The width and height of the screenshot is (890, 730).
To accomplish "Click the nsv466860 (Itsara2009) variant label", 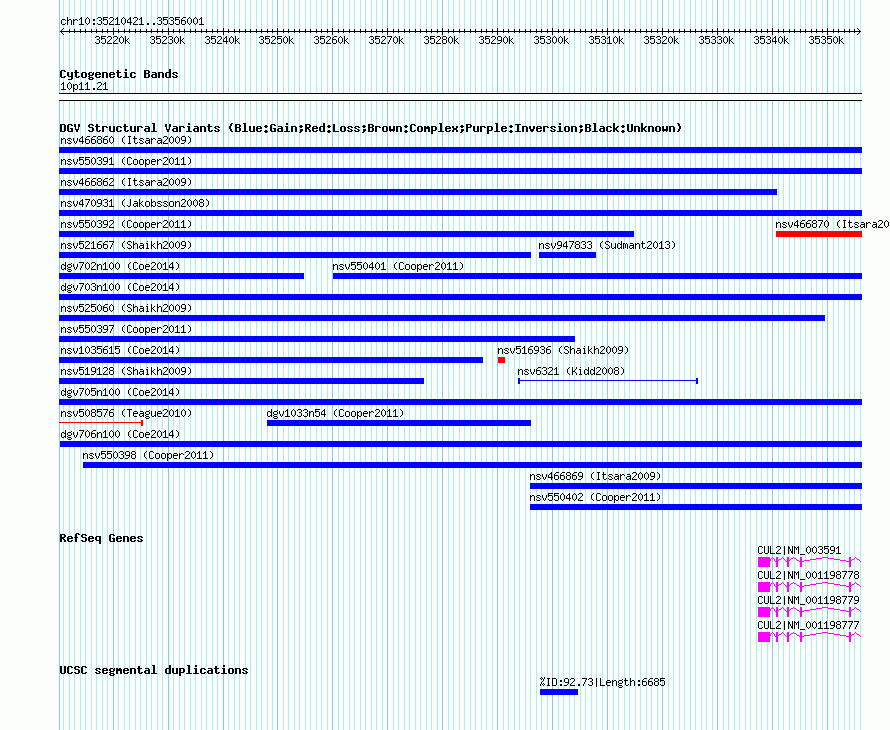I will [126, 140].
